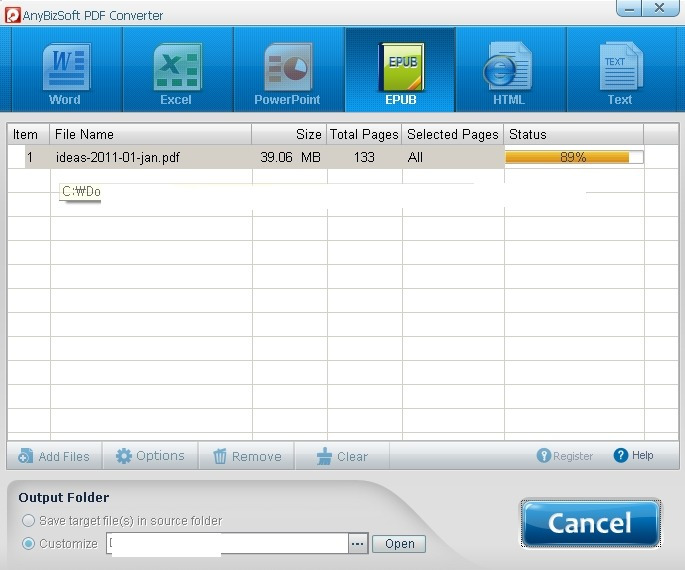
Task: Choose the PowerPoint output format icon
Action: (288, 70)
